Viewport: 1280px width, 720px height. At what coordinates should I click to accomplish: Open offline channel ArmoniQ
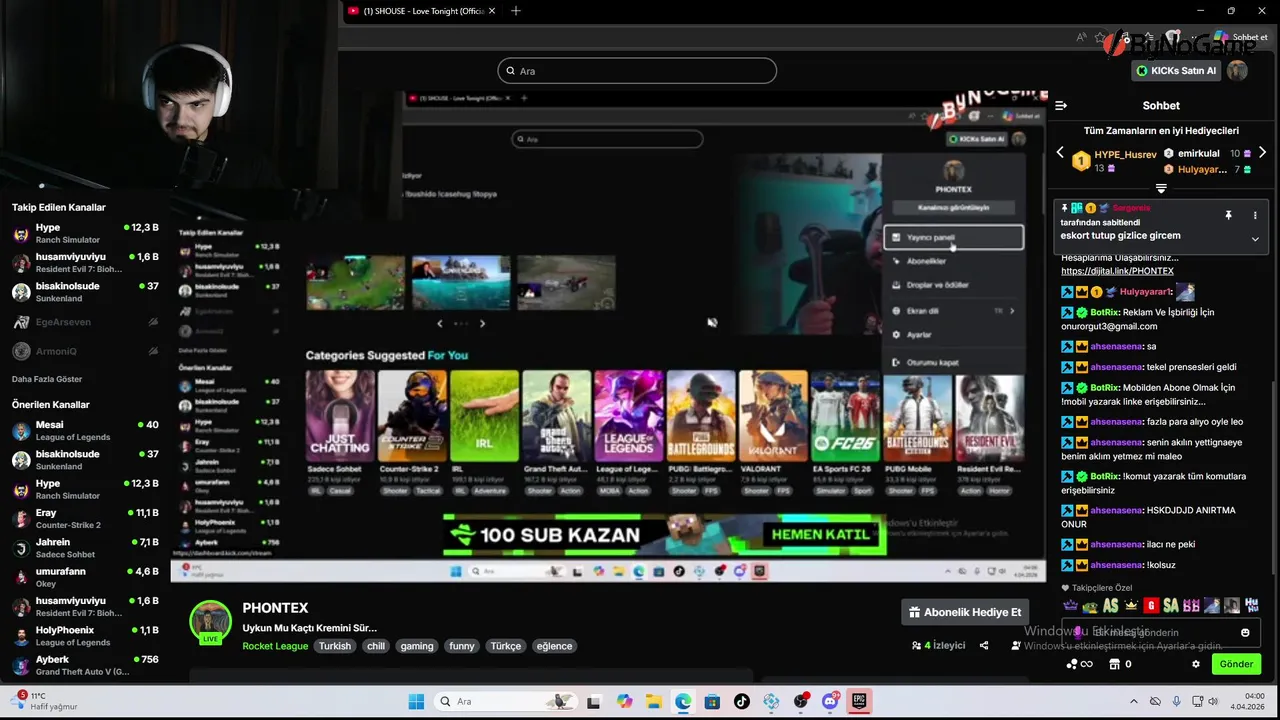[x=85, y=351]
